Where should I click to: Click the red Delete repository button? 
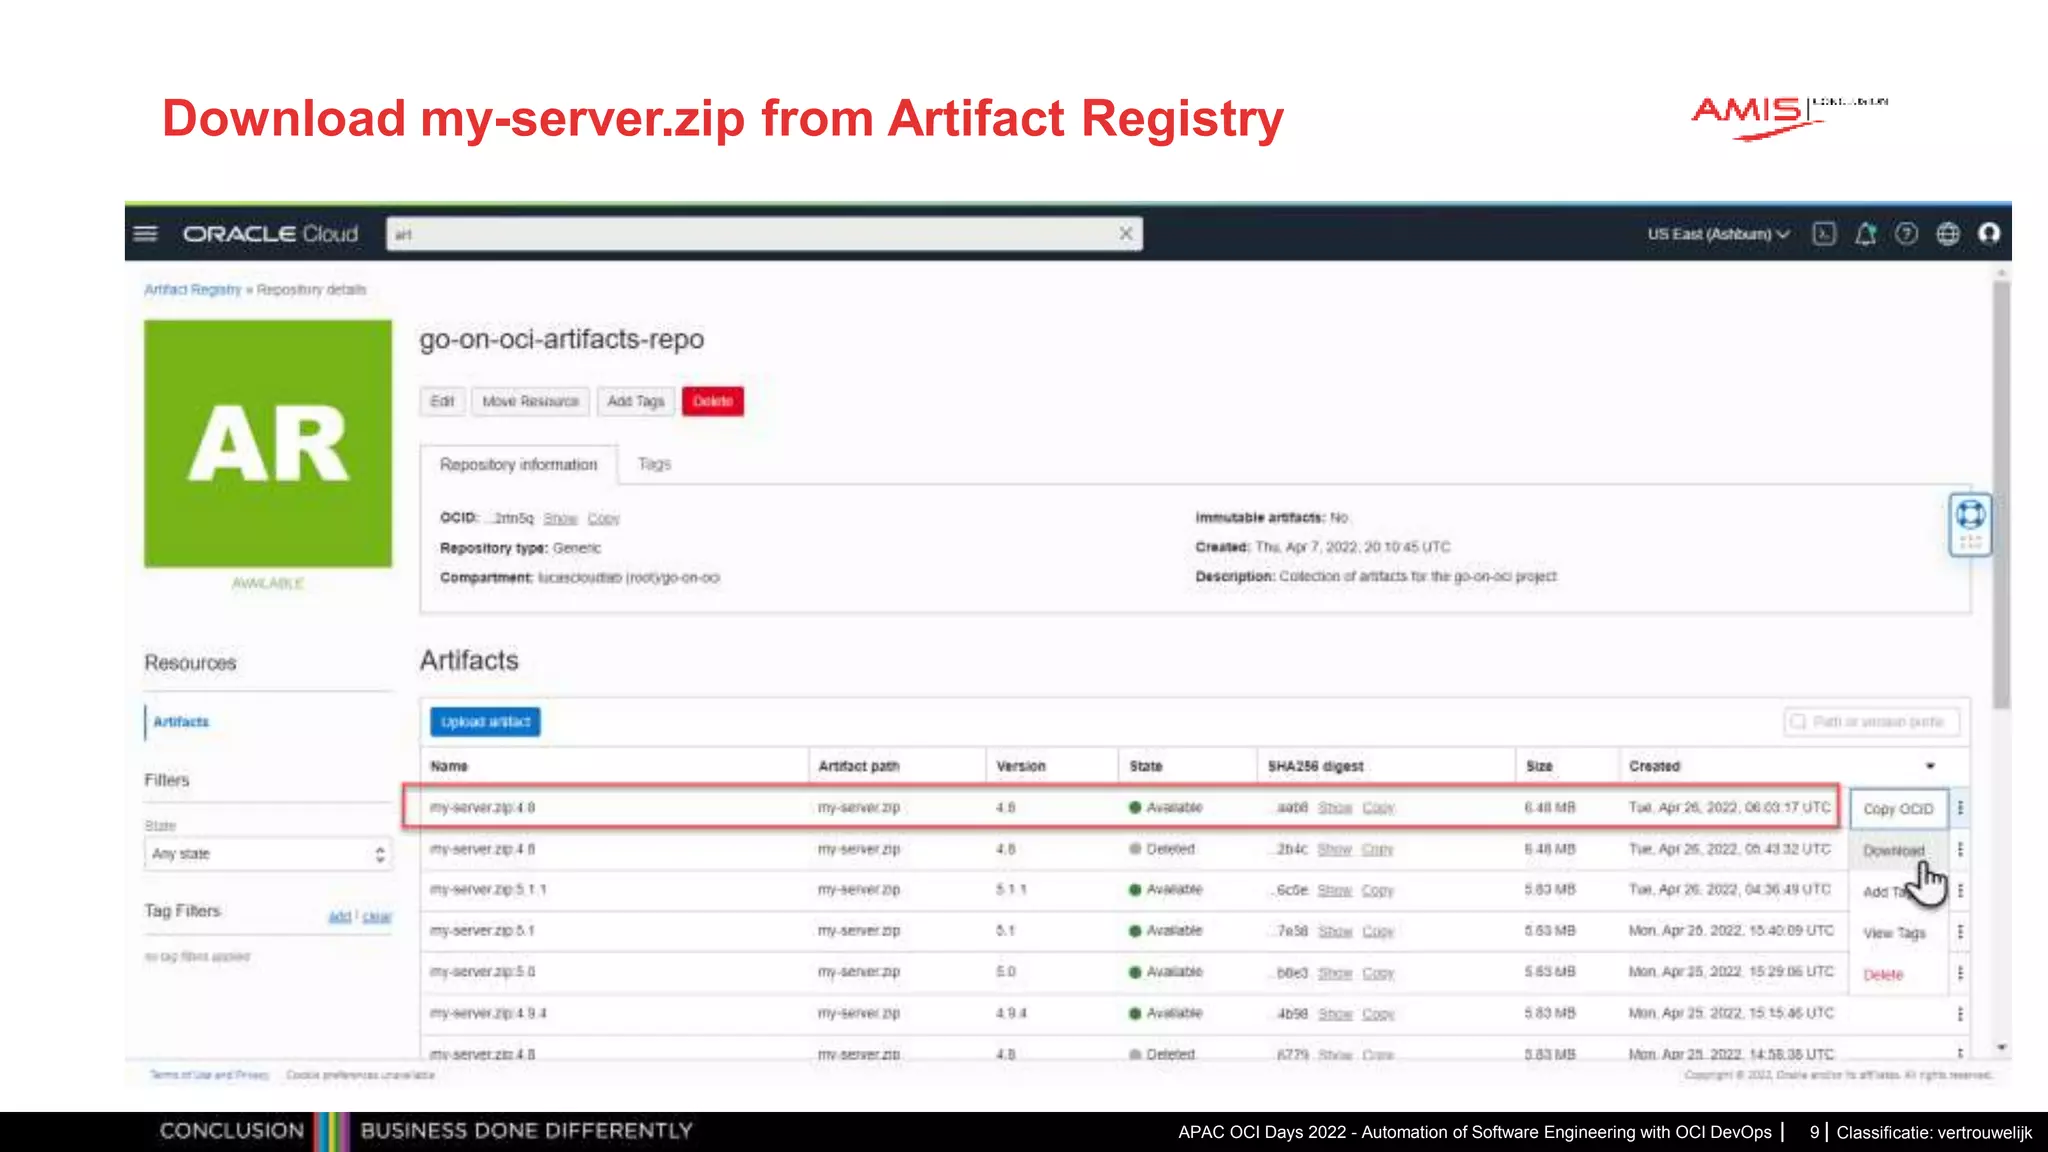click(713, 401)
